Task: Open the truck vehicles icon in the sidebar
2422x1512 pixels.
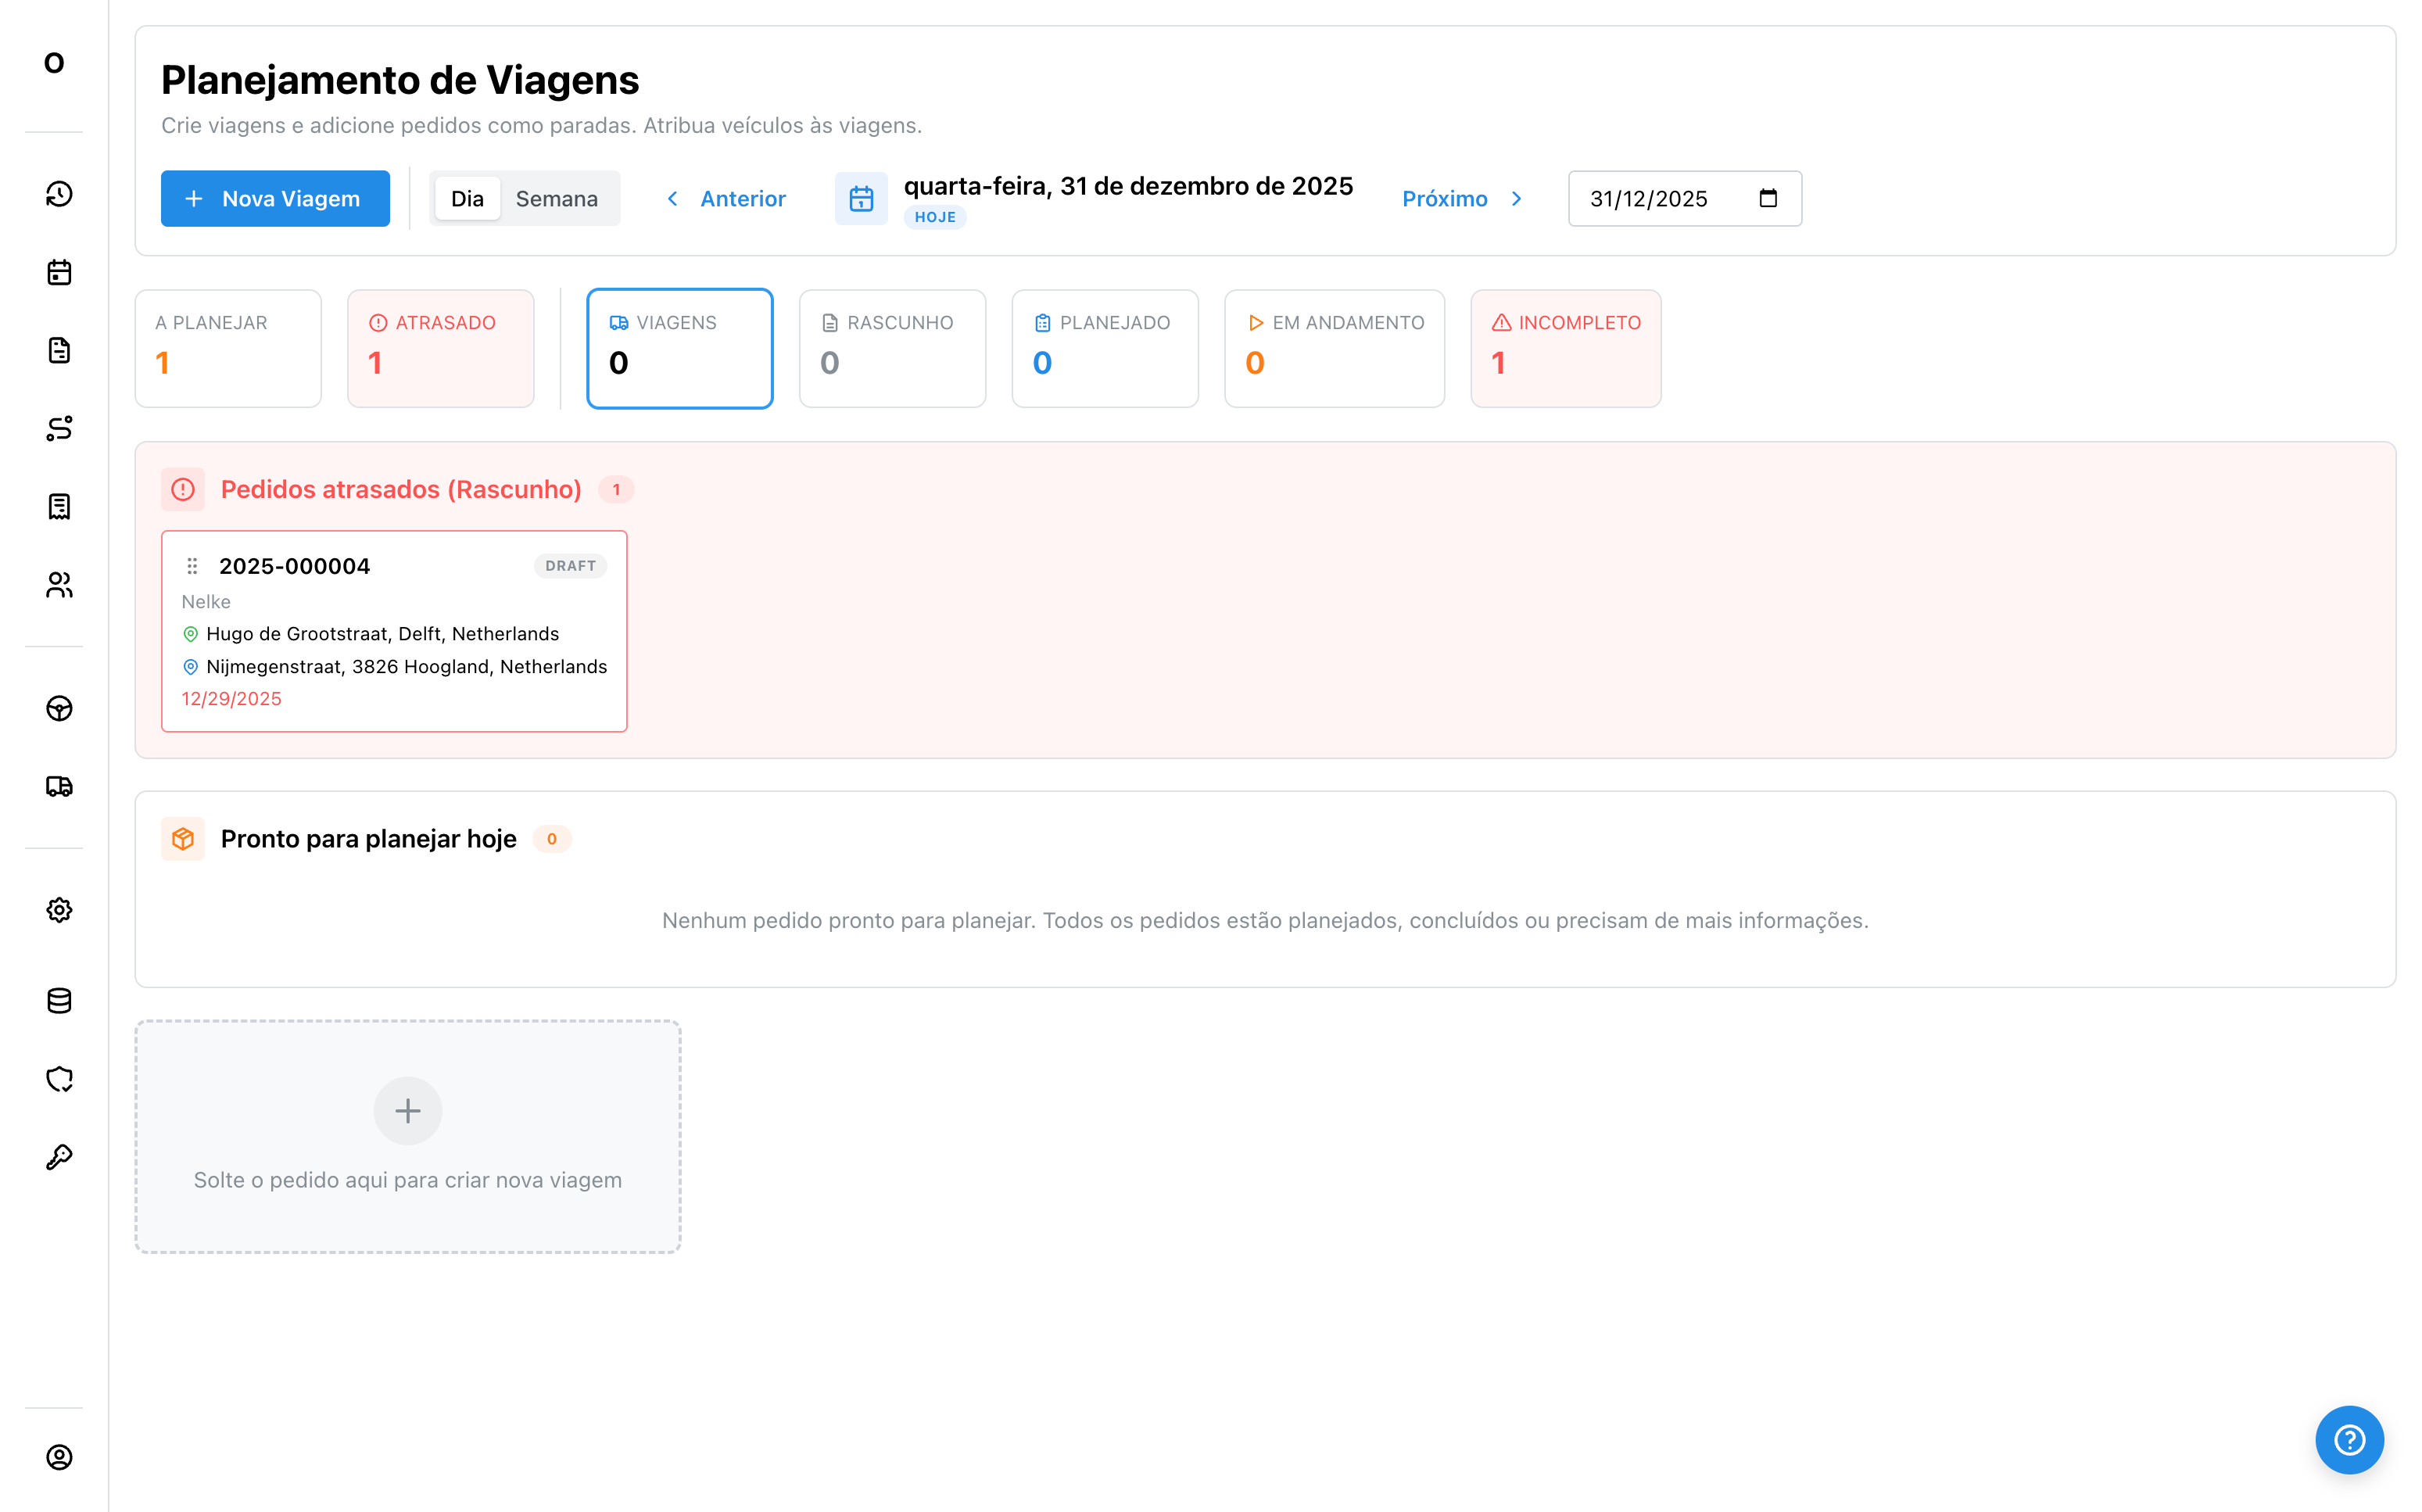Action: coord(58,786)
